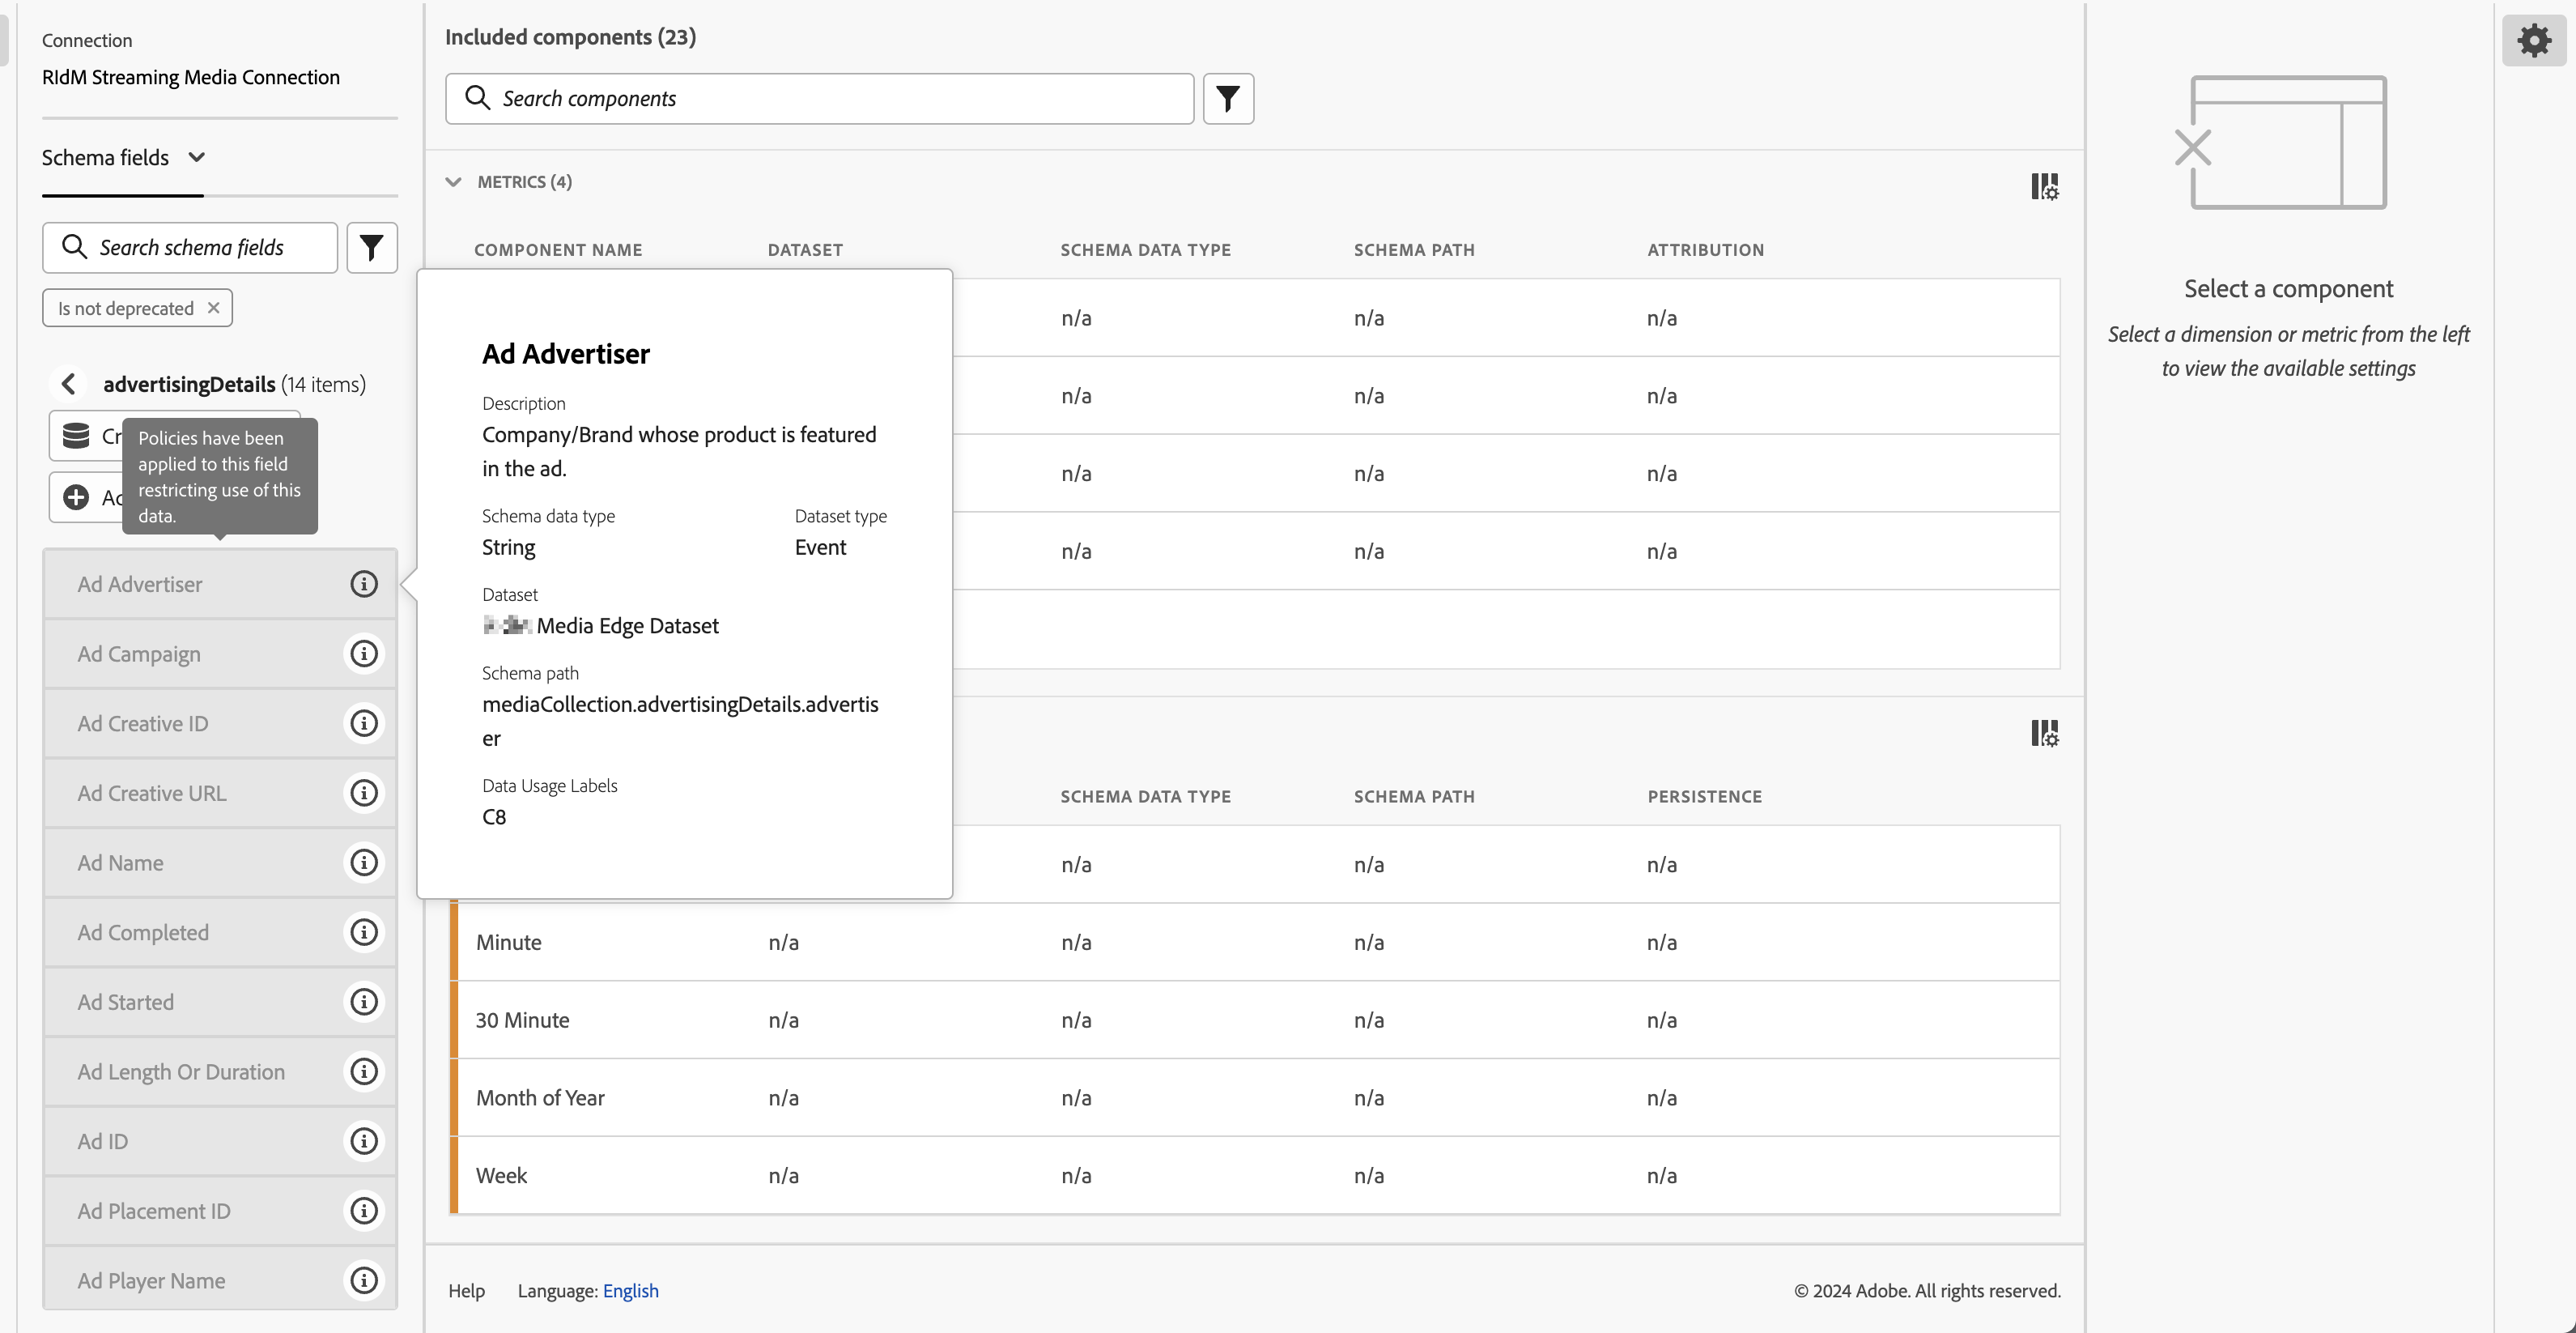The width and height of the screenshot is (2576, 1333).
Task: Open the schema fields filter icon
Action: coord(371,248)
